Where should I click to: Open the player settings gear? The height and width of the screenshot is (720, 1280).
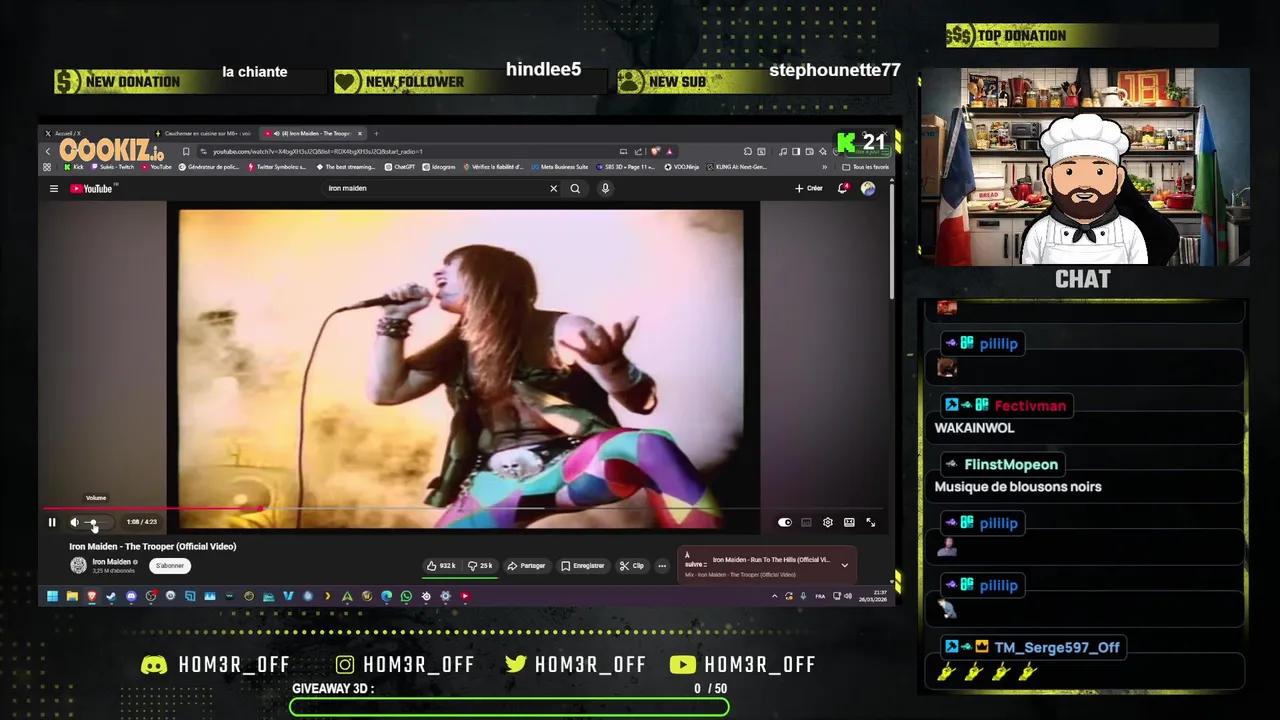[828, 522]
